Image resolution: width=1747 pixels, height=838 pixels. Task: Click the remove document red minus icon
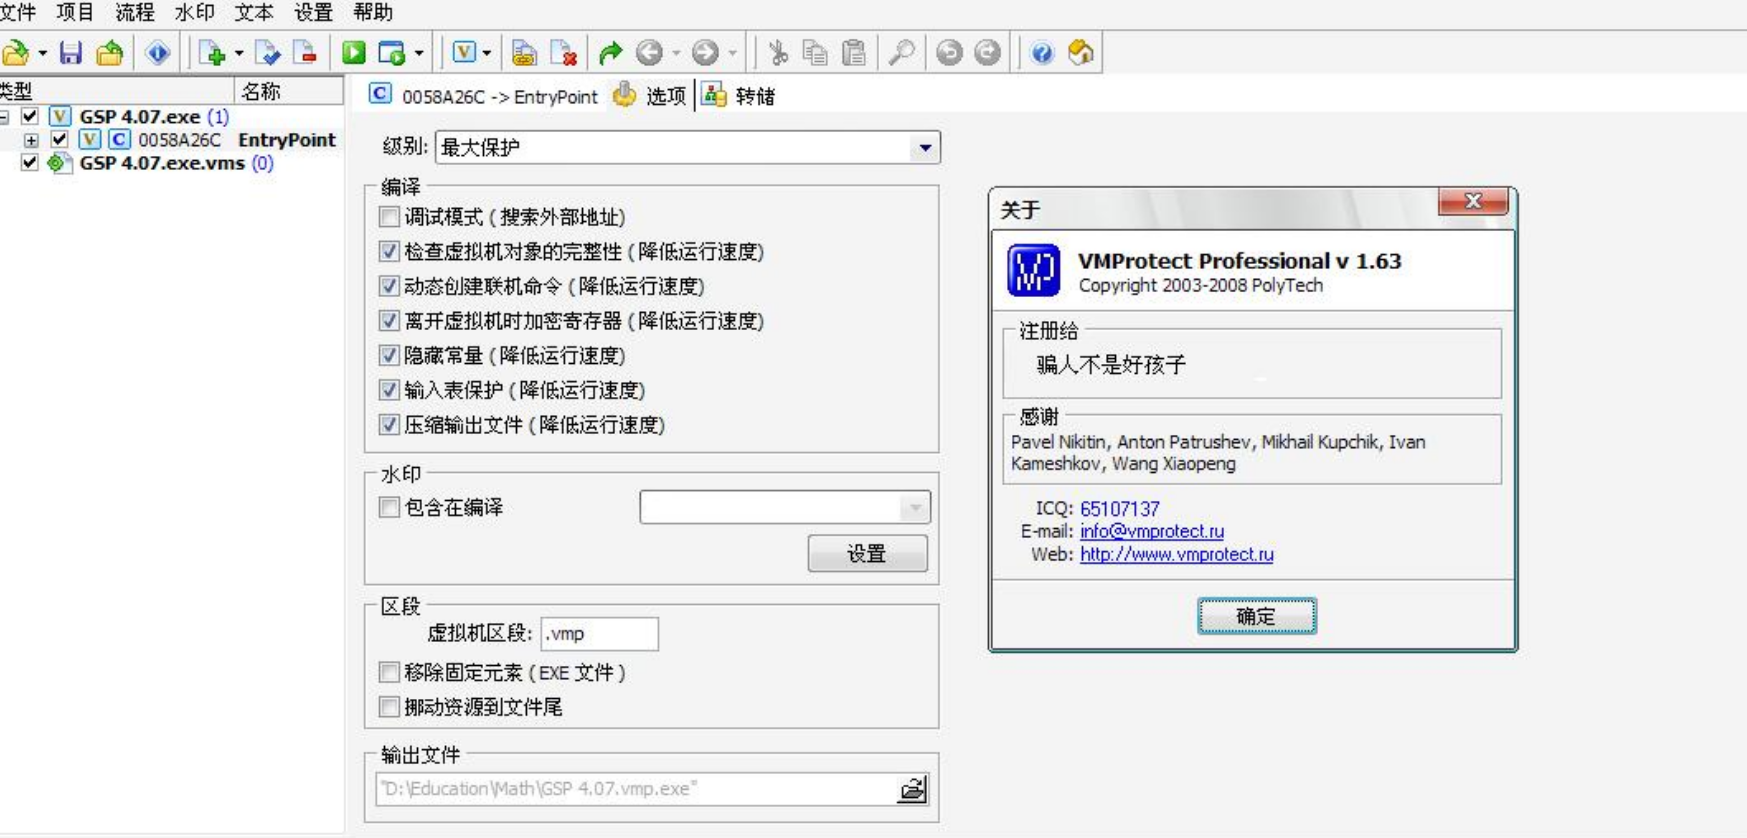pos(305,53)
